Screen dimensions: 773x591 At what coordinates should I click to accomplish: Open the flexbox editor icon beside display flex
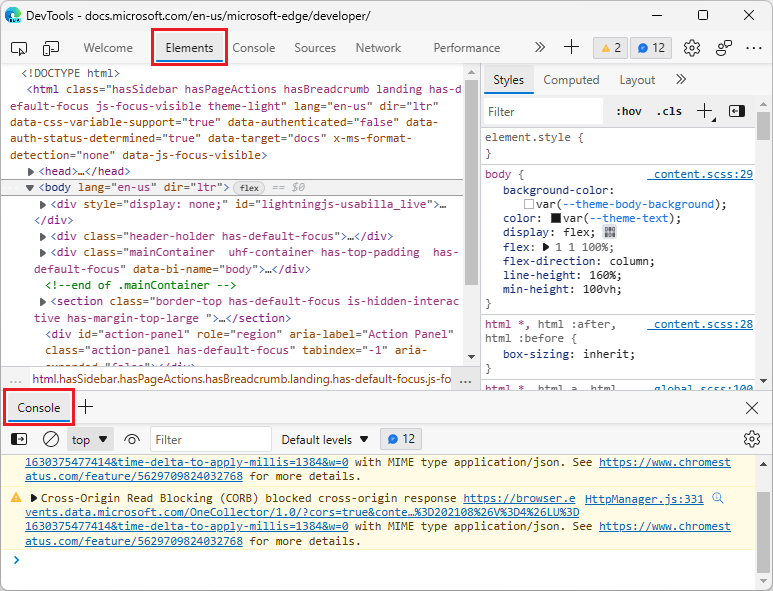point(610,232)
